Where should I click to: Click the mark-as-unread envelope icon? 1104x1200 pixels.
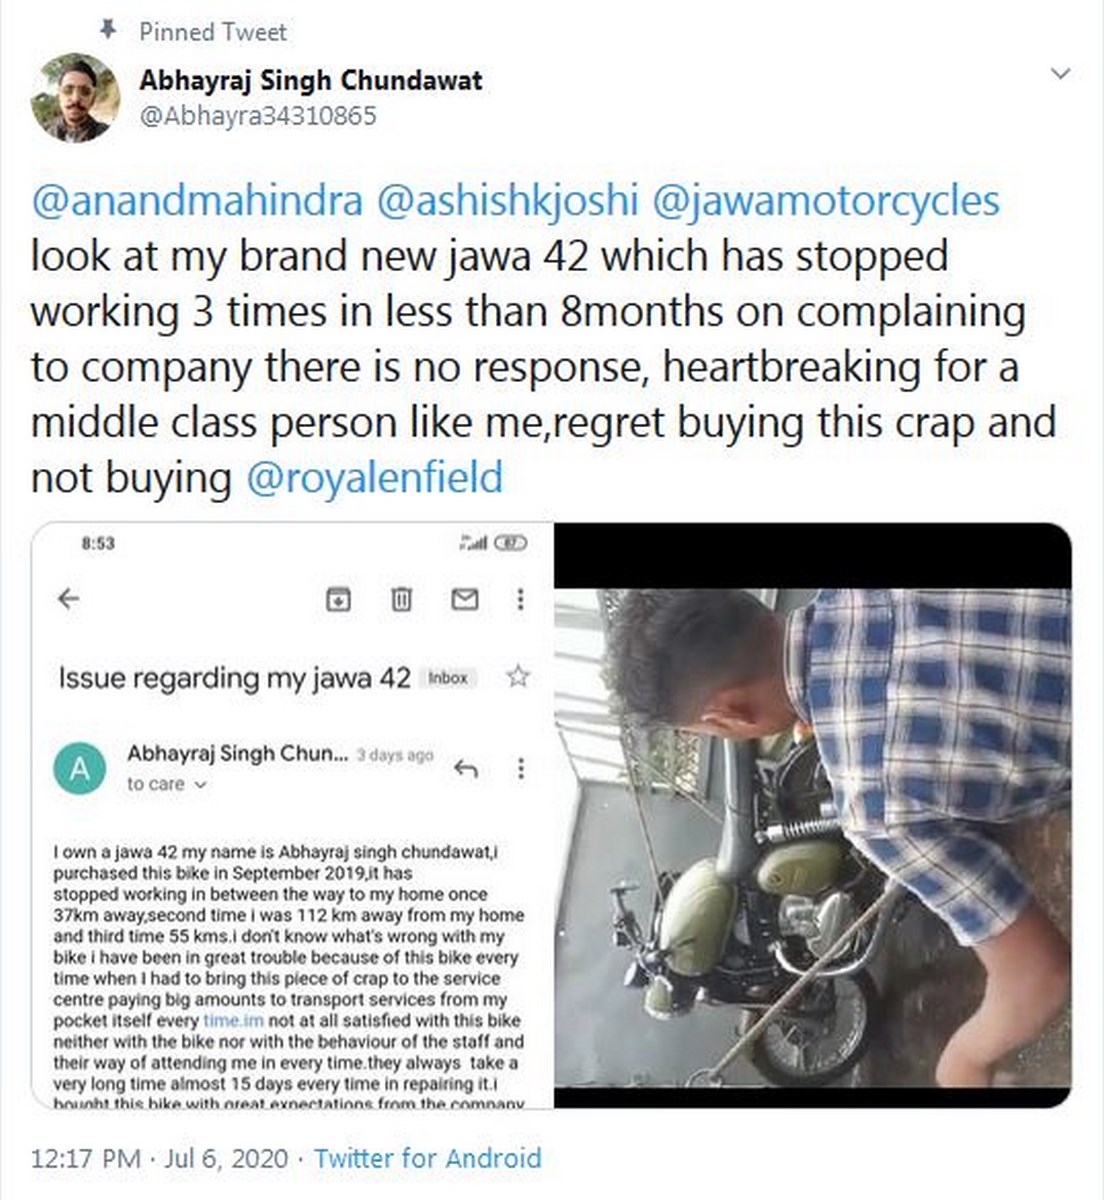pyautogui.click(x=464, y=599)
